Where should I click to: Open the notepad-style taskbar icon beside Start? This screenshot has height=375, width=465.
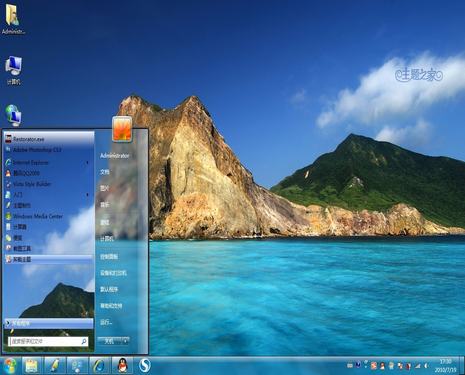(x=32, y=366)
